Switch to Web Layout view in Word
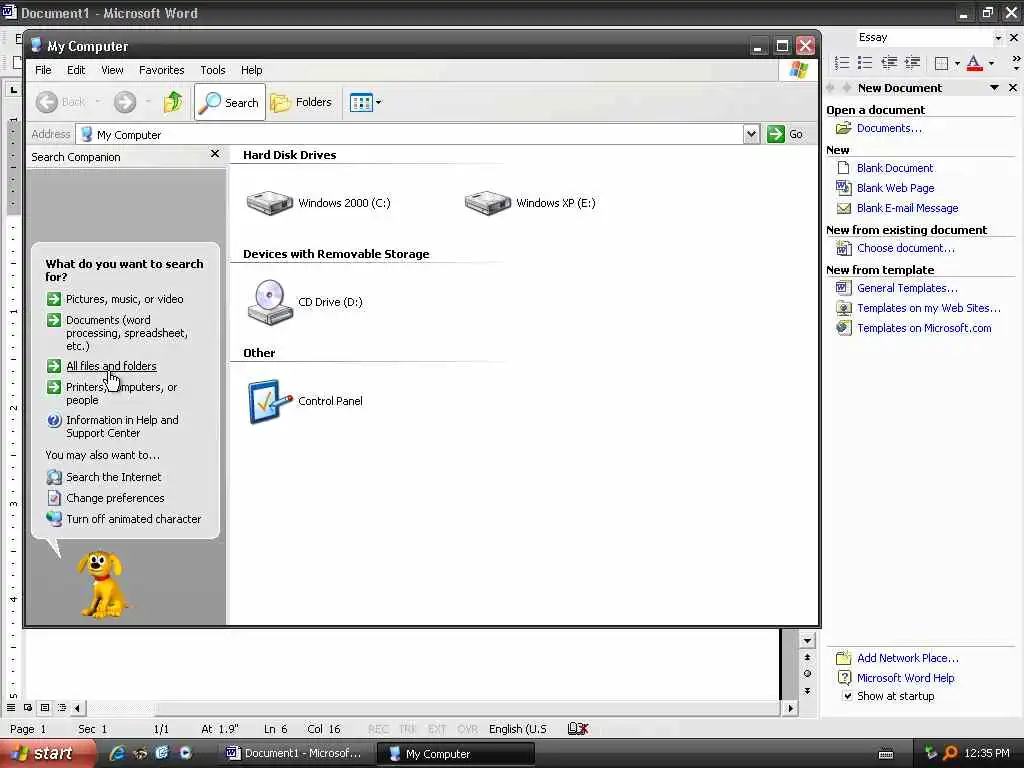Screen dimensions: 1024x768 pyautogui.click(x=28, y=707)
